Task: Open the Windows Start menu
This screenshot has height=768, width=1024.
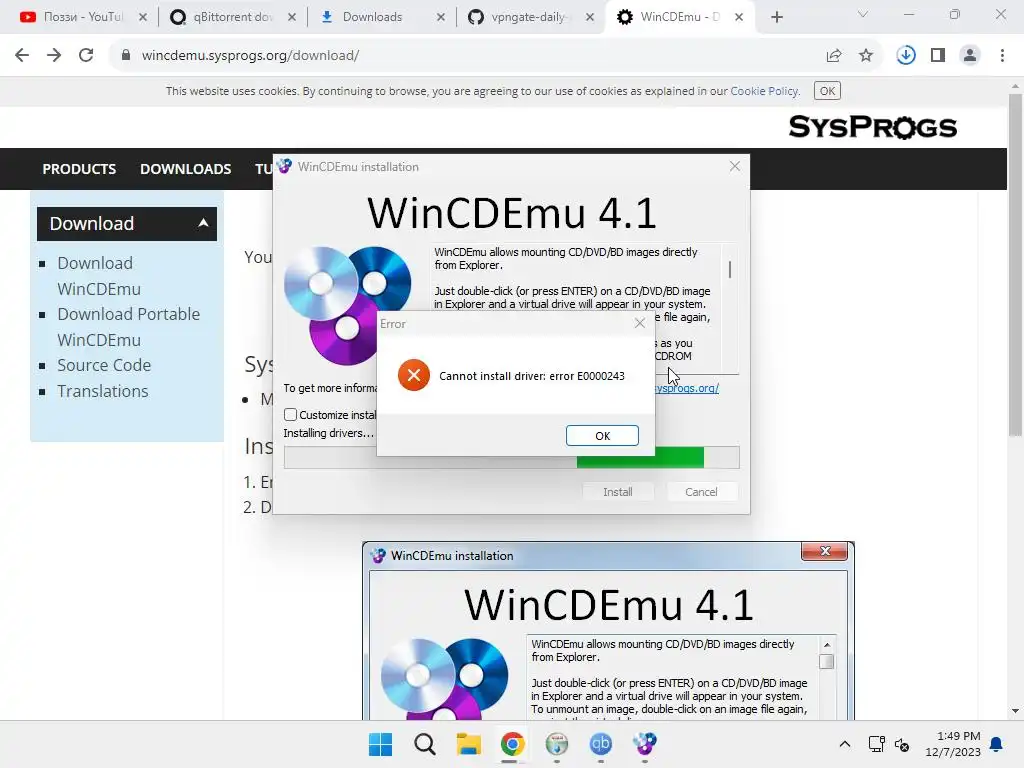Action: pos(380,744)
